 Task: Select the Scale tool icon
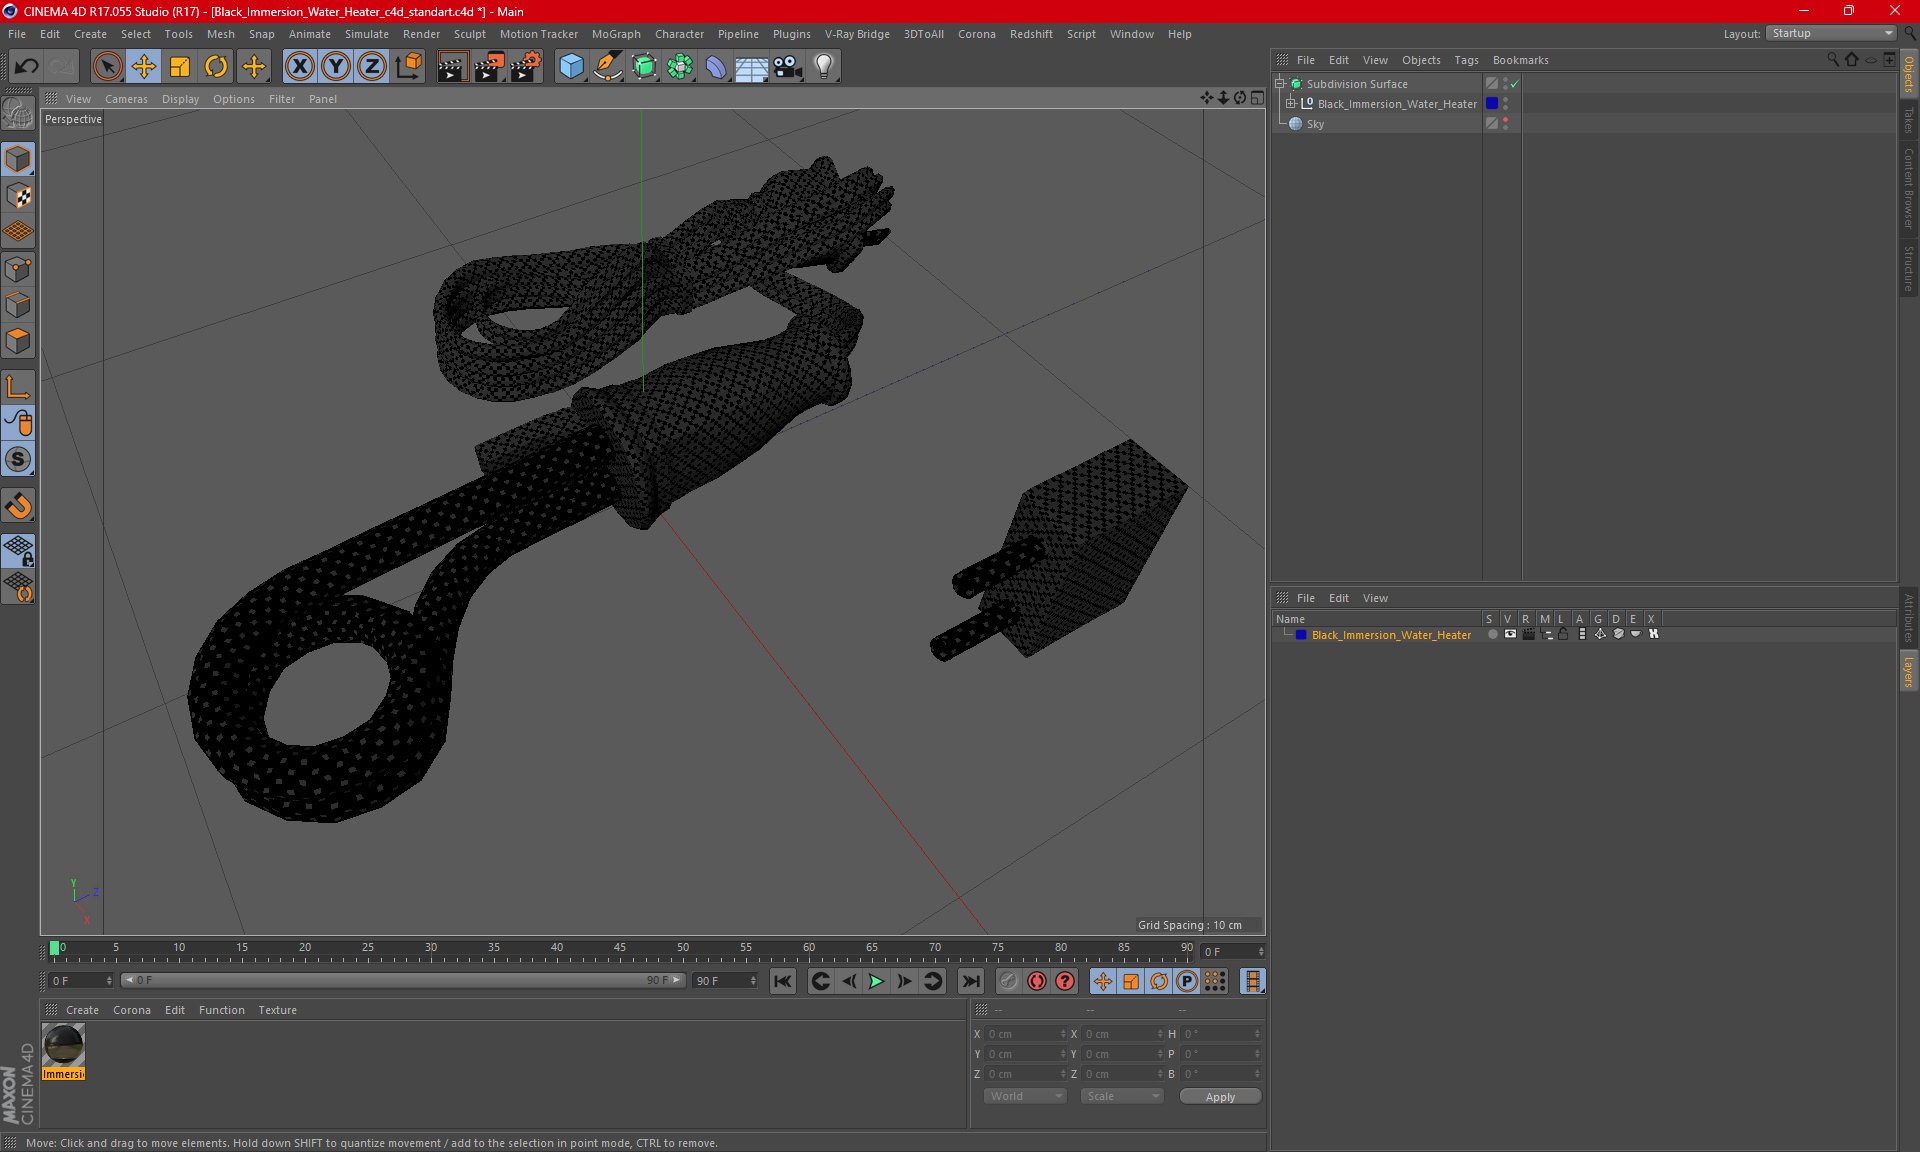coord(180,67)
